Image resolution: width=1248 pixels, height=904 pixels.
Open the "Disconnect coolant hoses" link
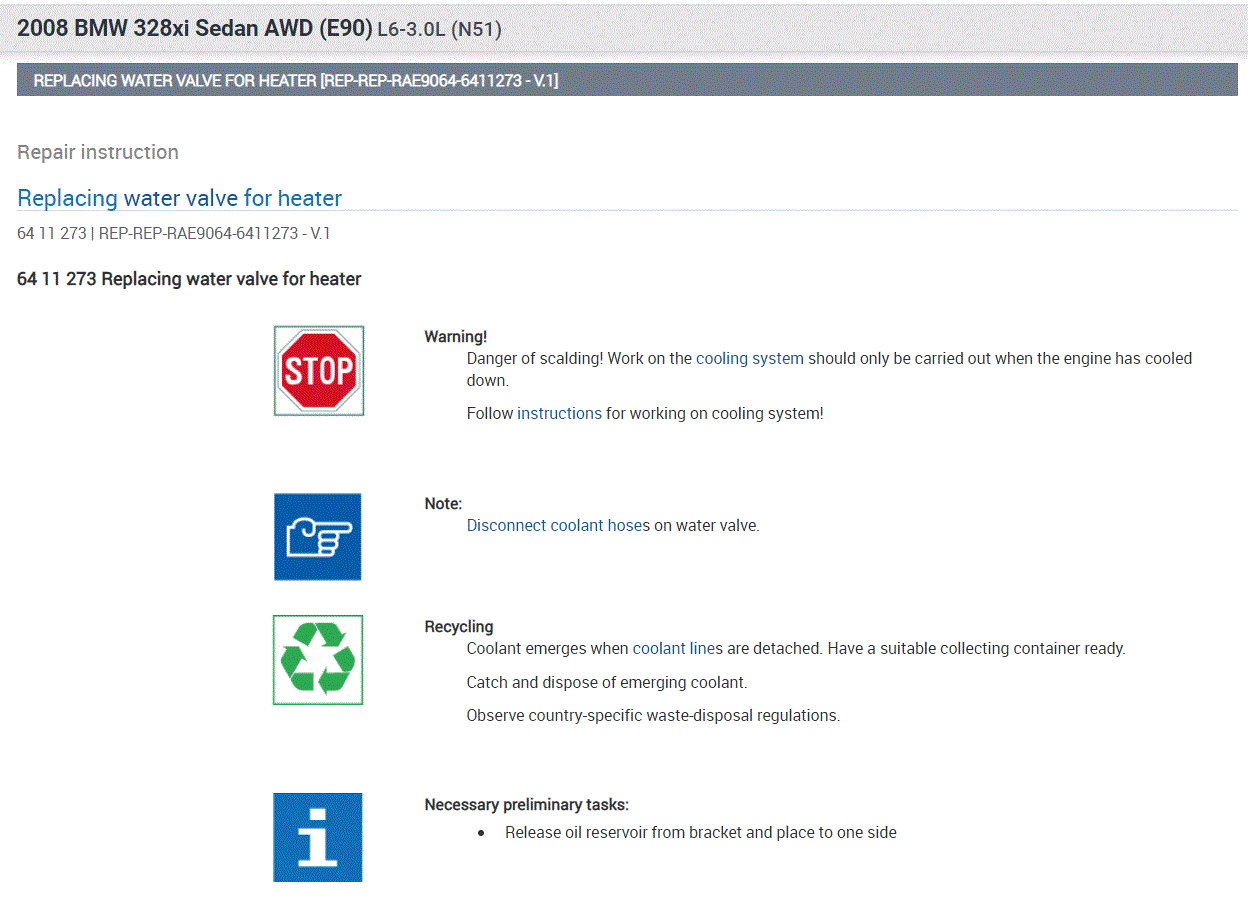(x=558, y=525)
